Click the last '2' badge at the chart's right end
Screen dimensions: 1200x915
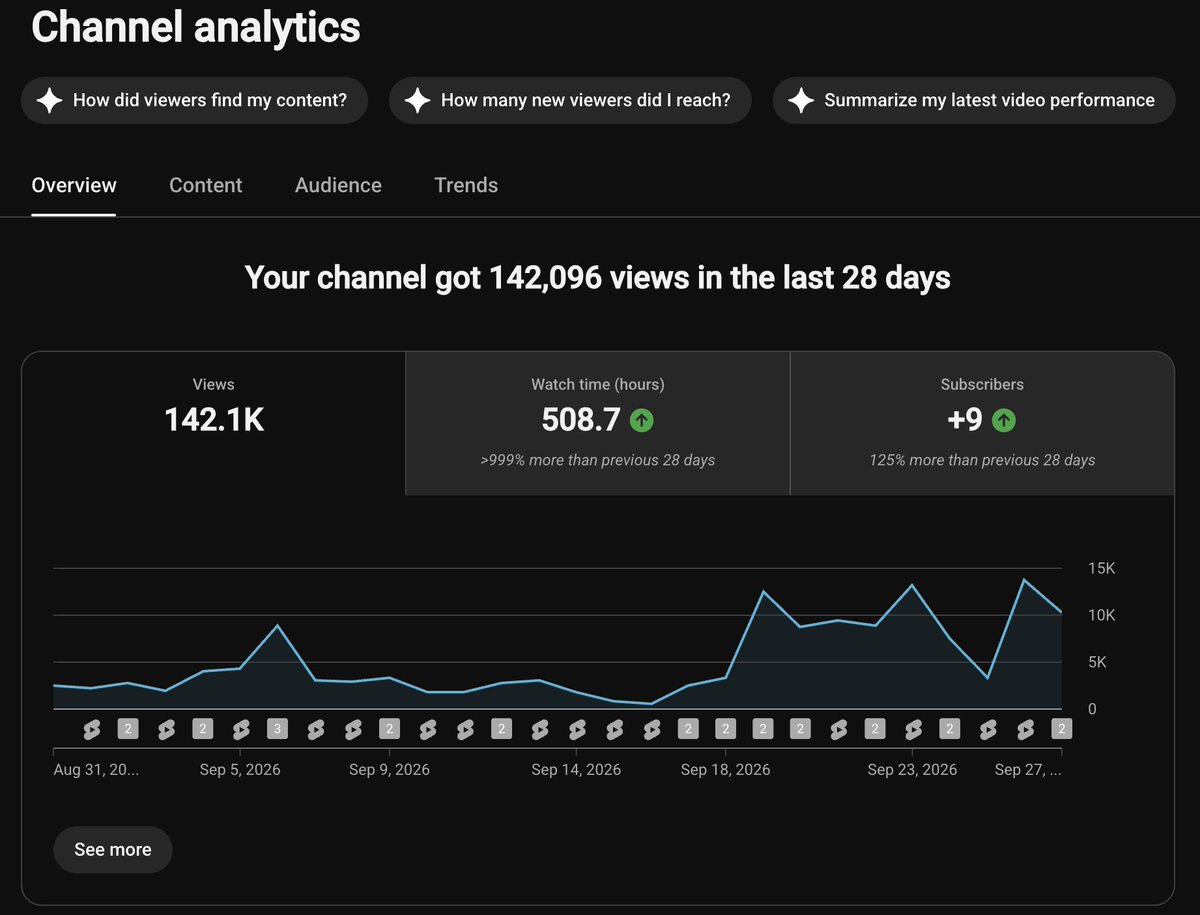1062,729
